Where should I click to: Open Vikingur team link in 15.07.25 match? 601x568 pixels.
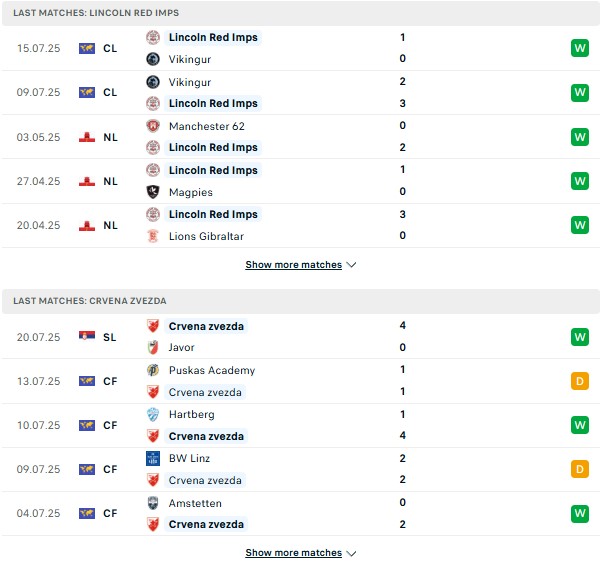[190, 59]
